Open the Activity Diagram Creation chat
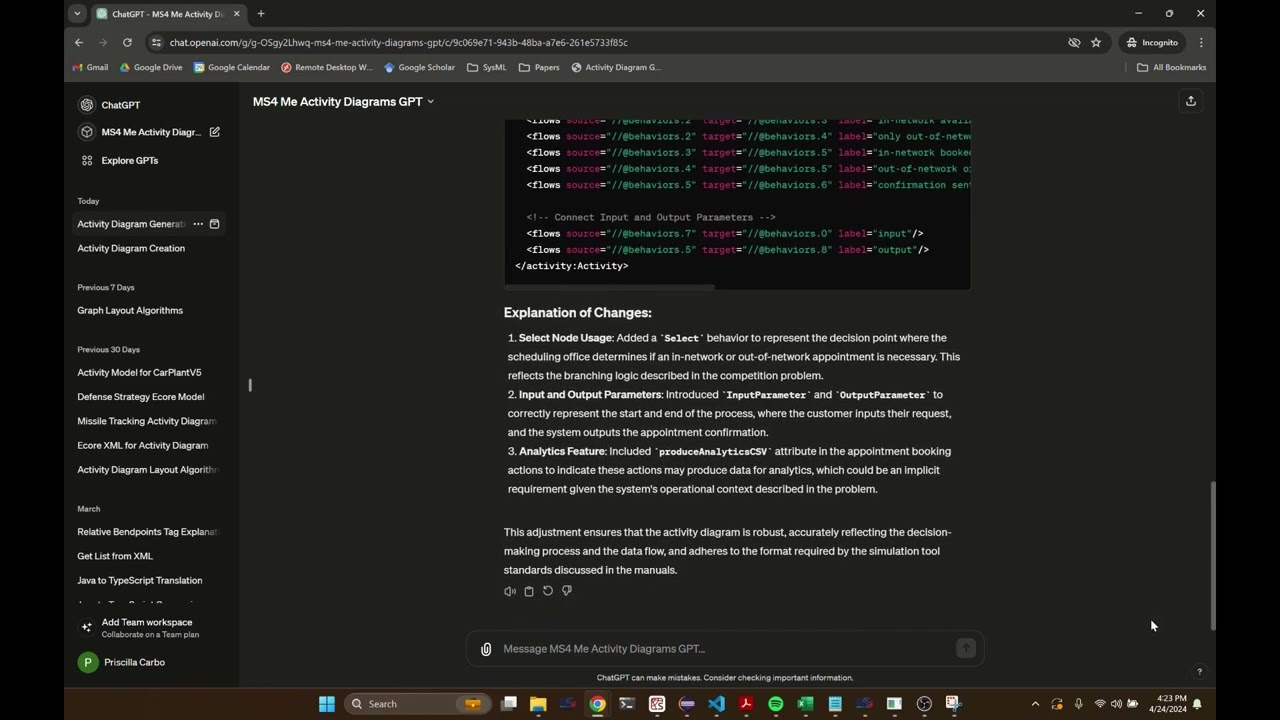The width and height of the screenshot is (1280, 720). pyautogui.click(x=131, y=248)
